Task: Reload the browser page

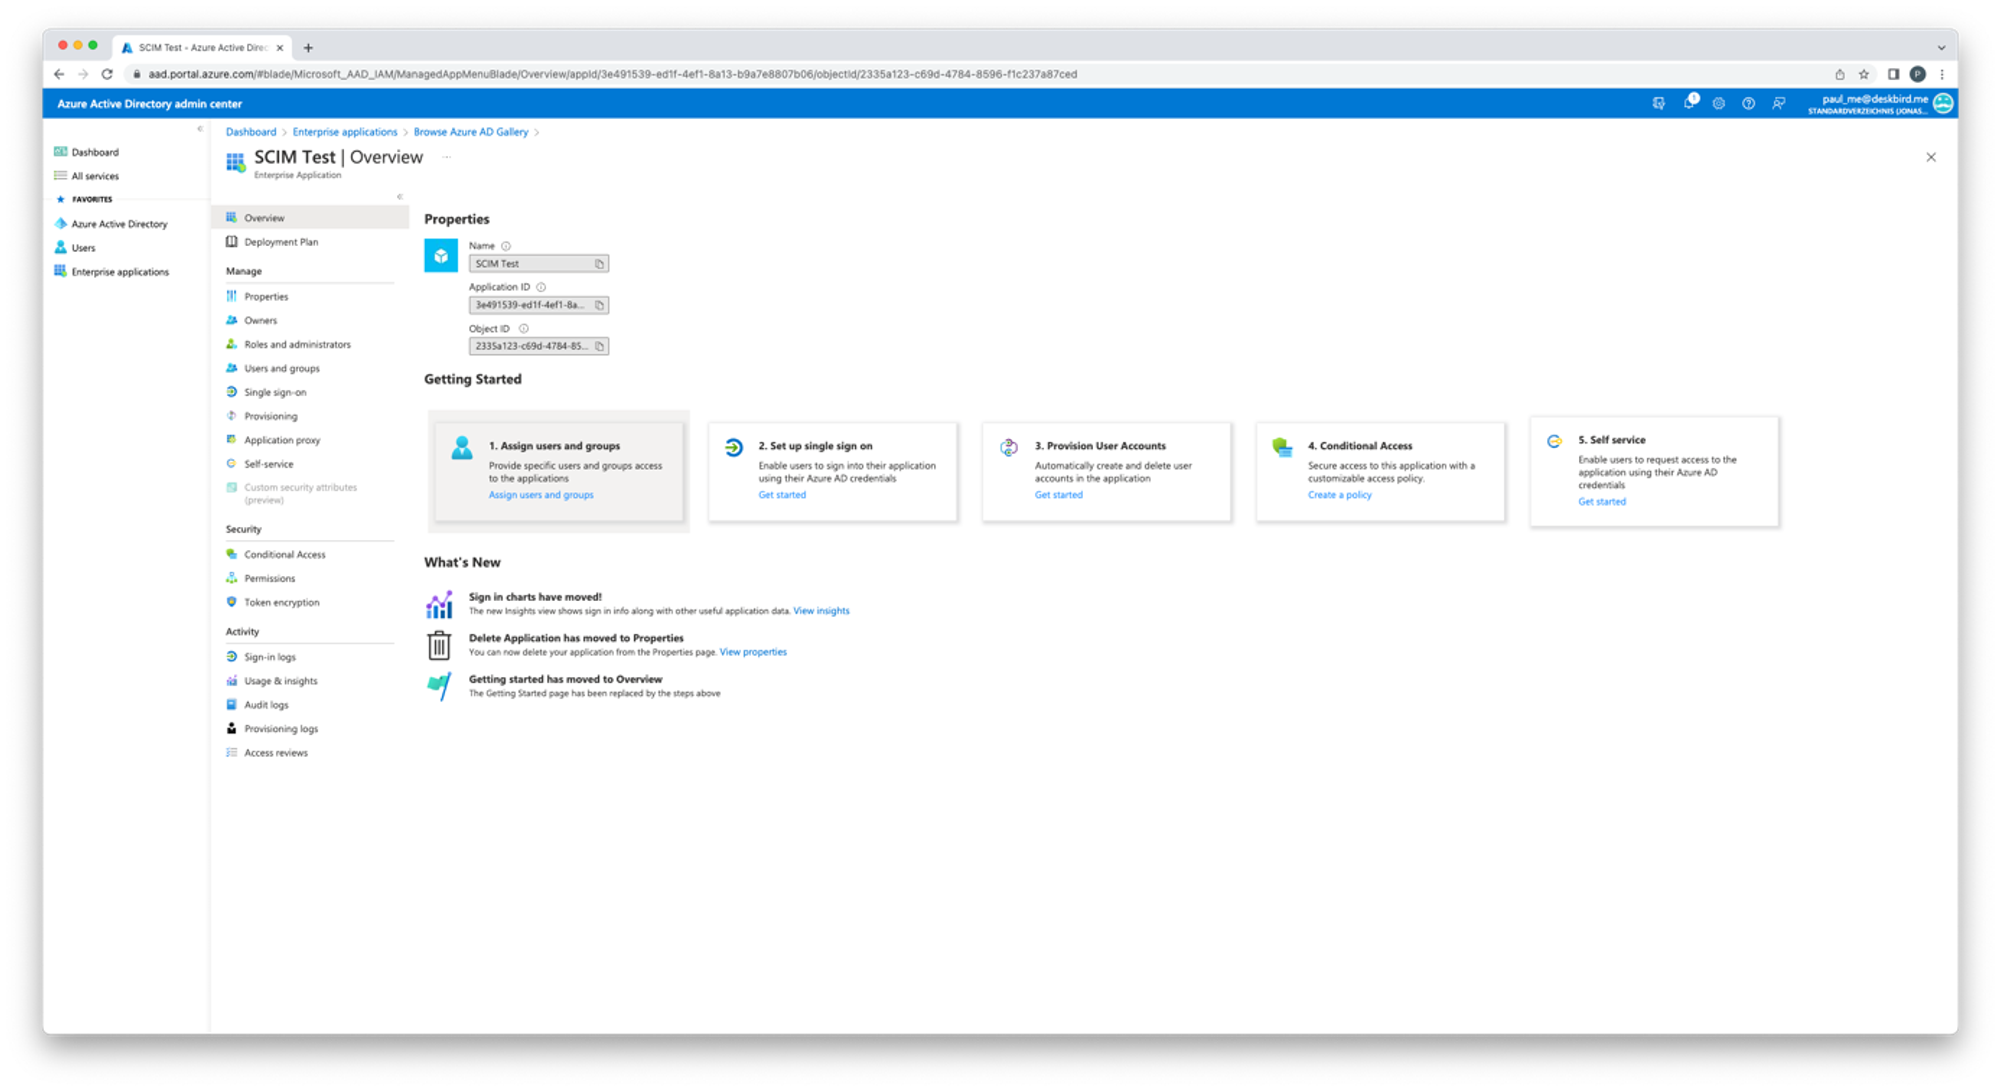Action: pos(107,74)
